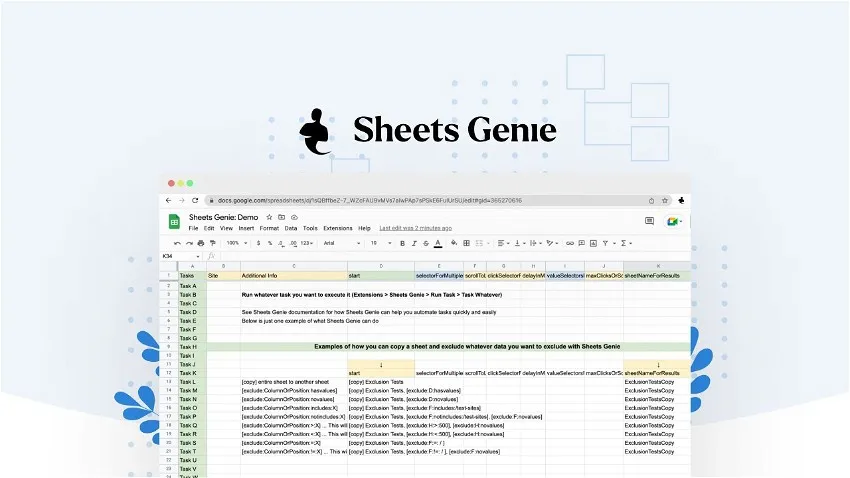Select '[copy] entire sheet to another sheet' cell
The image size is (850, 478).
coord(294,382)
